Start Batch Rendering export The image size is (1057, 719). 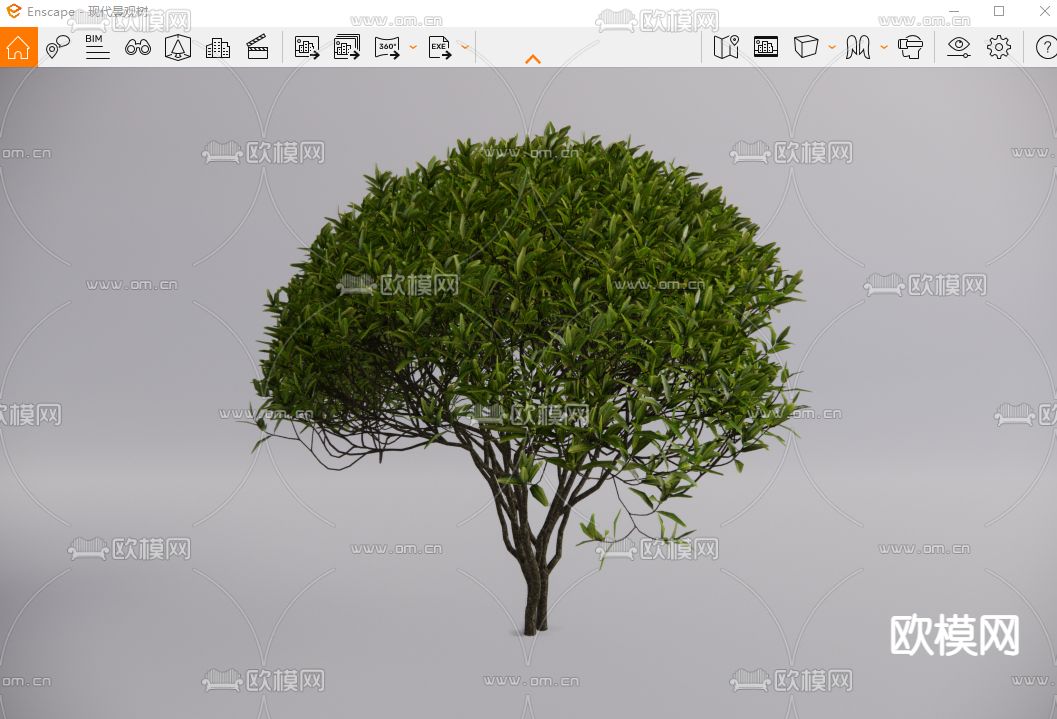[347, 47]
